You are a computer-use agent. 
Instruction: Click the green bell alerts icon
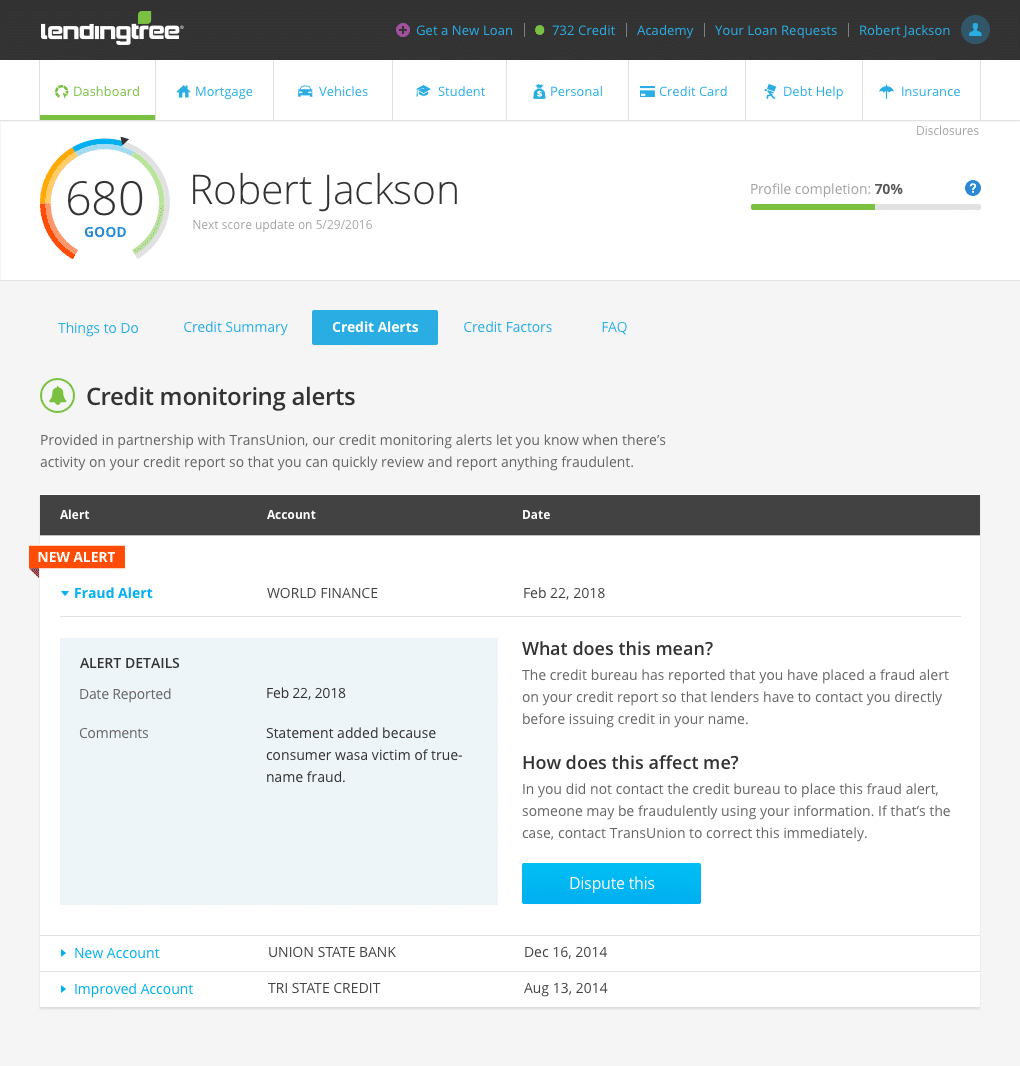58,396
